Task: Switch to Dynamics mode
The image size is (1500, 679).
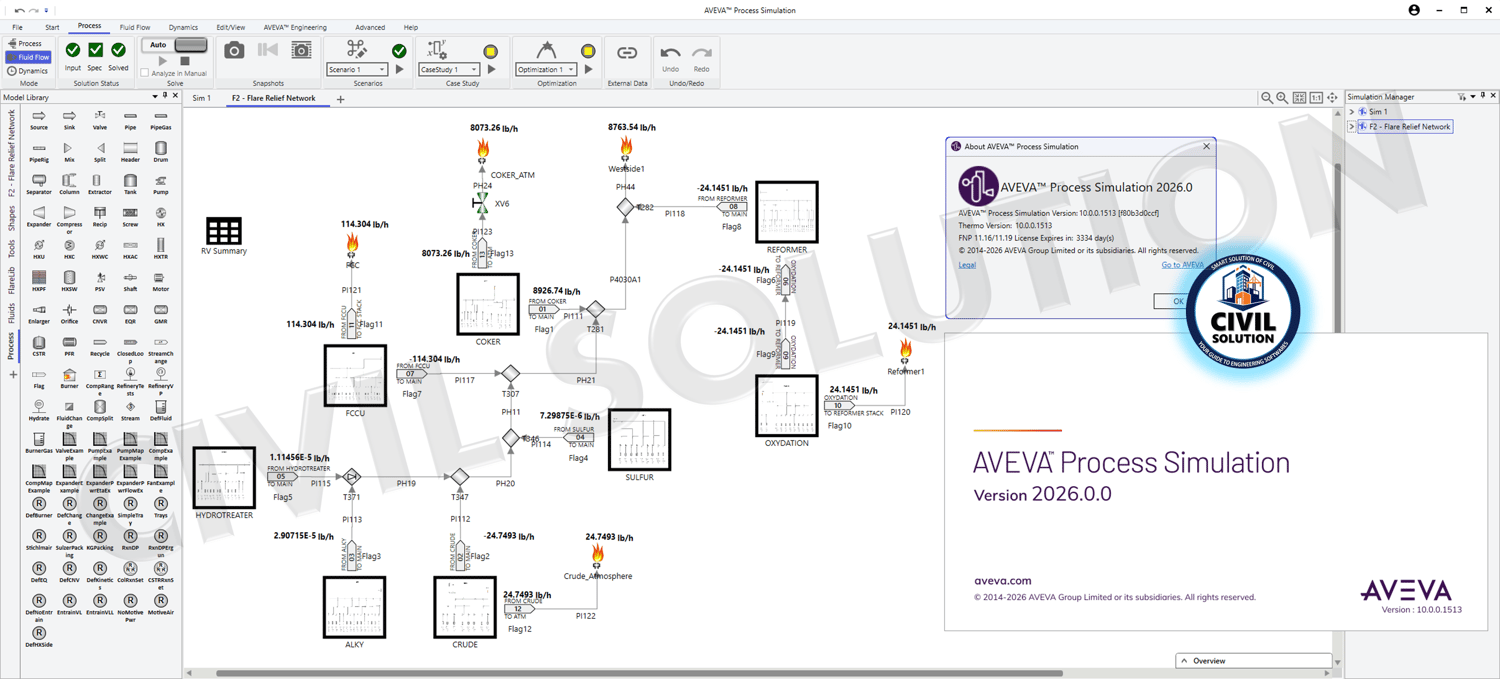Action: (27, 71)
